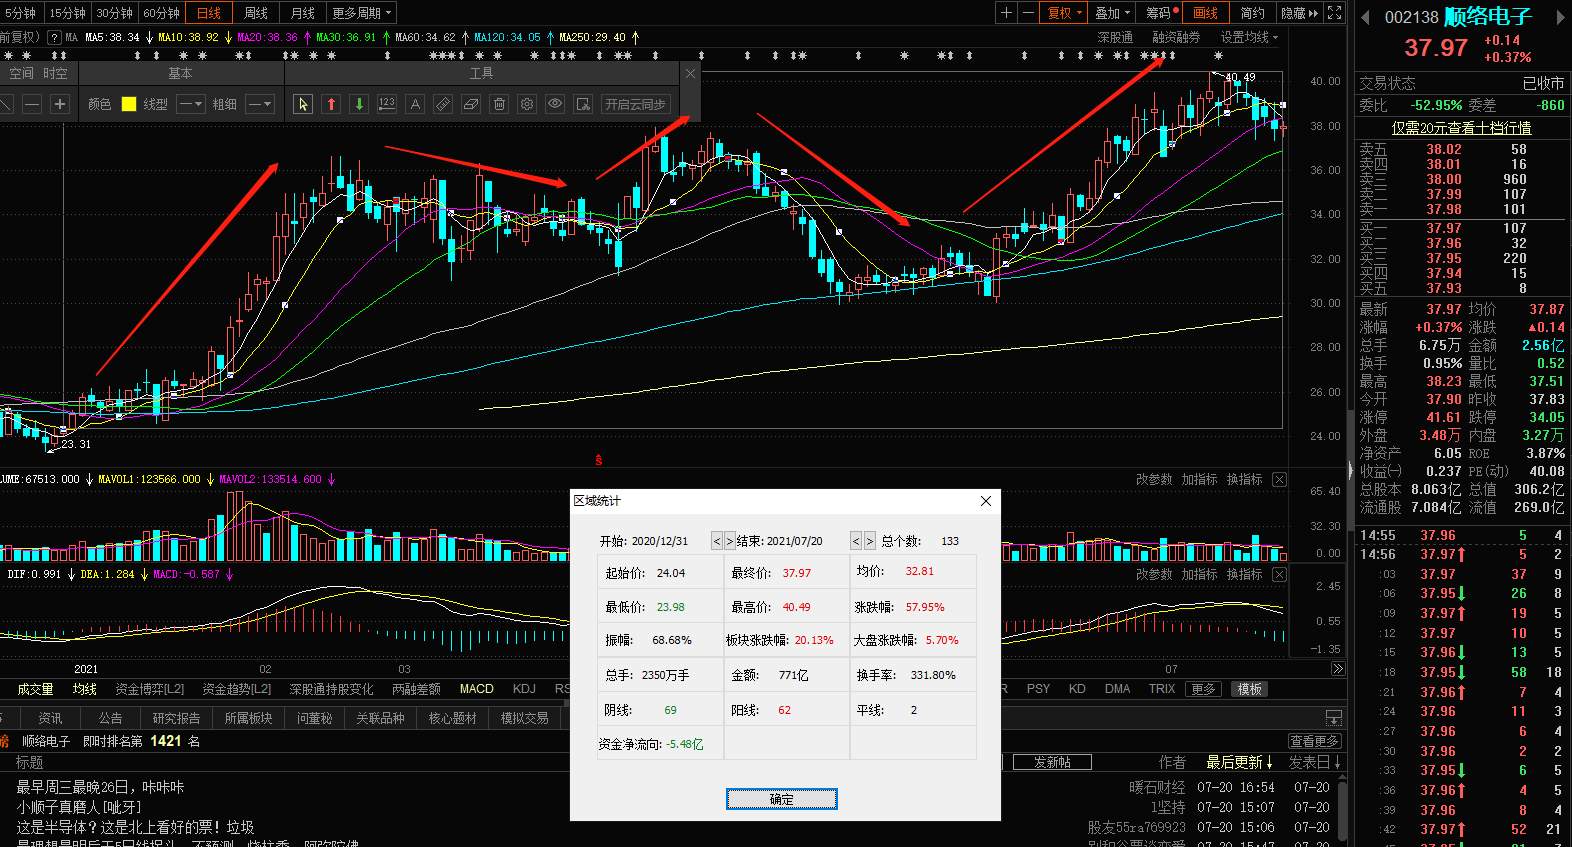The image size is (1572, 847).
Task: Switch to 30分钟 period tab
Action: click(x=114, y=13)
